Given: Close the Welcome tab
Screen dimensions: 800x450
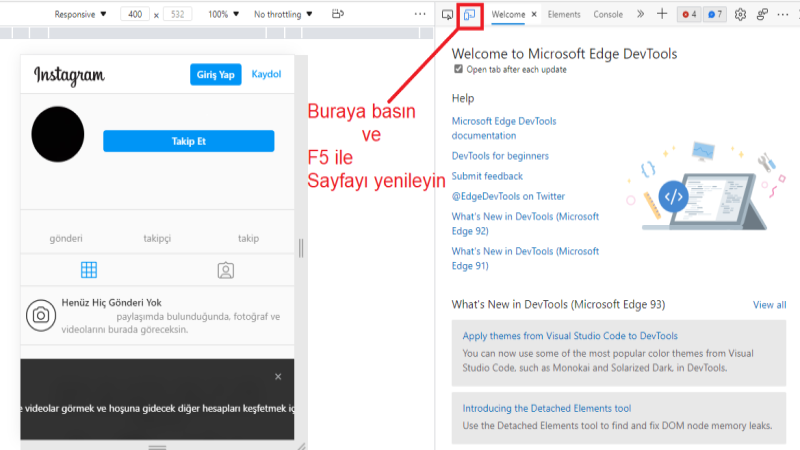Looking at the screenshot, I should [x=534, y=14].
